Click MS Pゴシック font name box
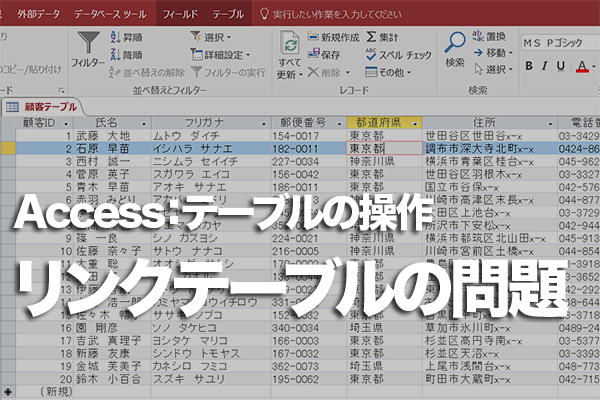 coord(560,42)
